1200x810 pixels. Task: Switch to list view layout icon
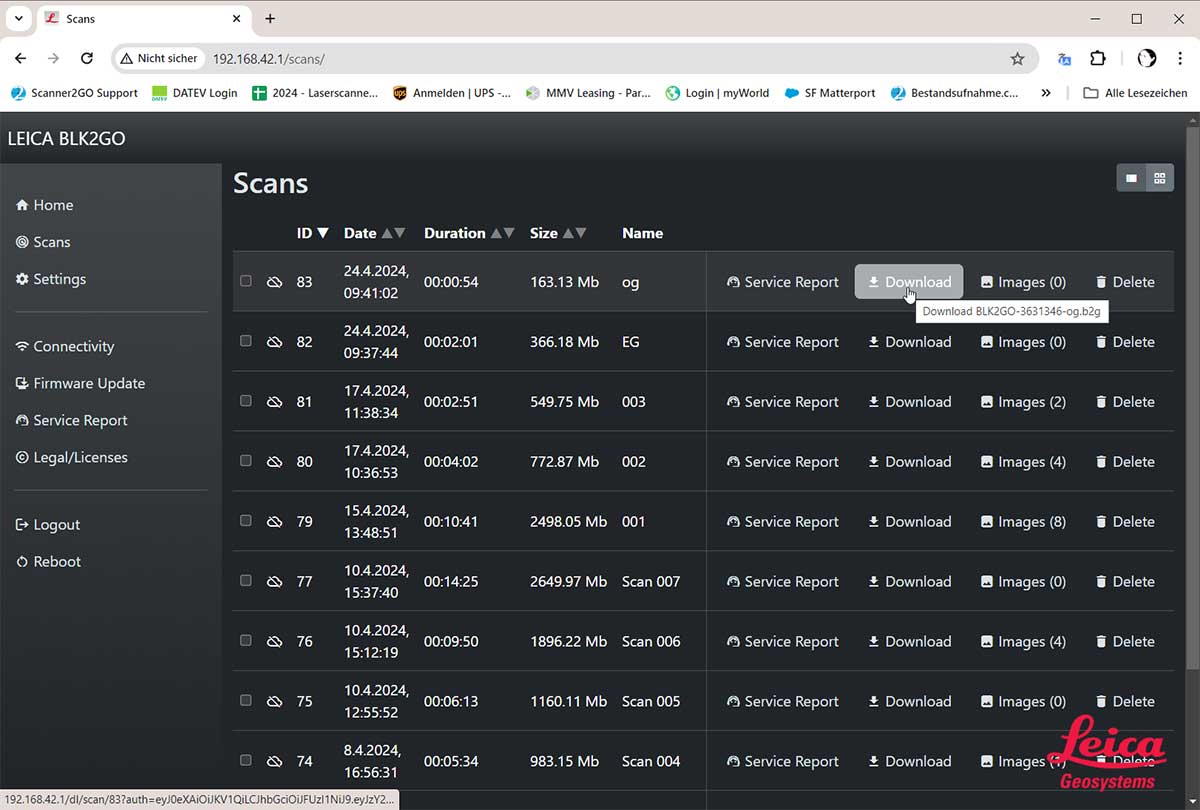[1131, 178]
